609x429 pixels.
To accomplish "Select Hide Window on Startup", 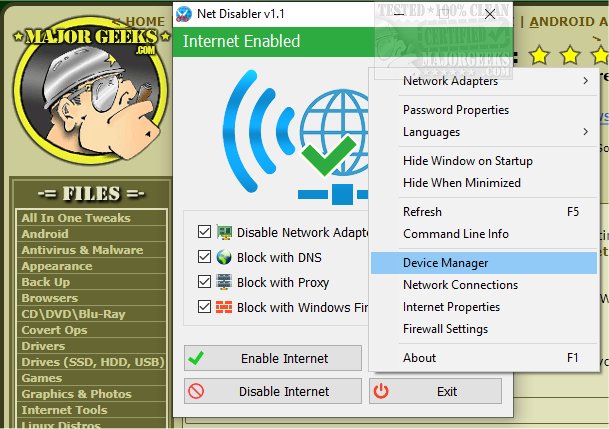I will pyautogui.click(x=484, y=161).
